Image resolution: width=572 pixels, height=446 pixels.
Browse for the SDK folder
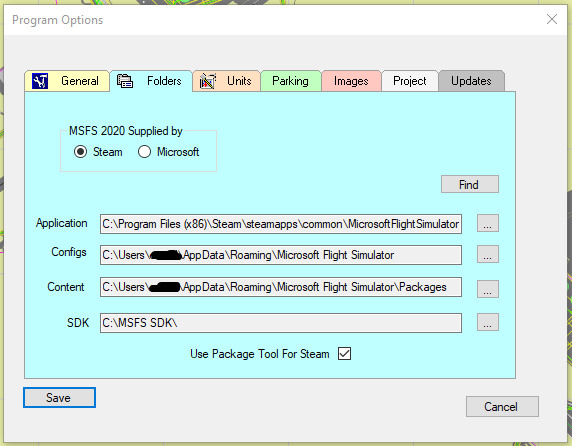(488, 322)
